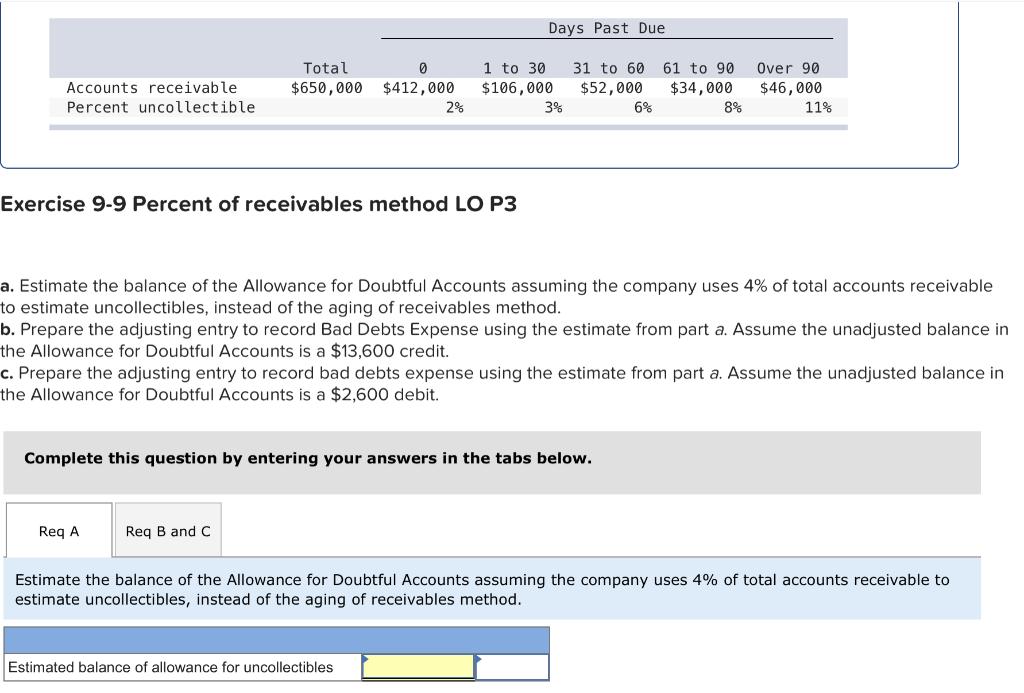
Task: Select the 2% percent uncollectible cell
Action: (x=459, y=107)
